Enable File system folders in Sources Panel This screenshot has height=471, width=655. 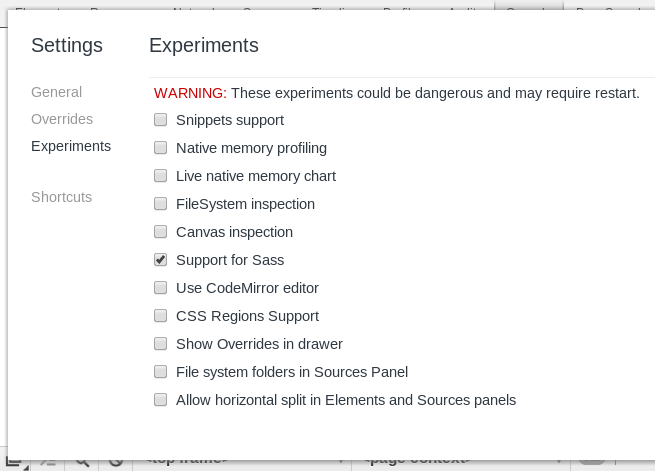pos(160,372)
